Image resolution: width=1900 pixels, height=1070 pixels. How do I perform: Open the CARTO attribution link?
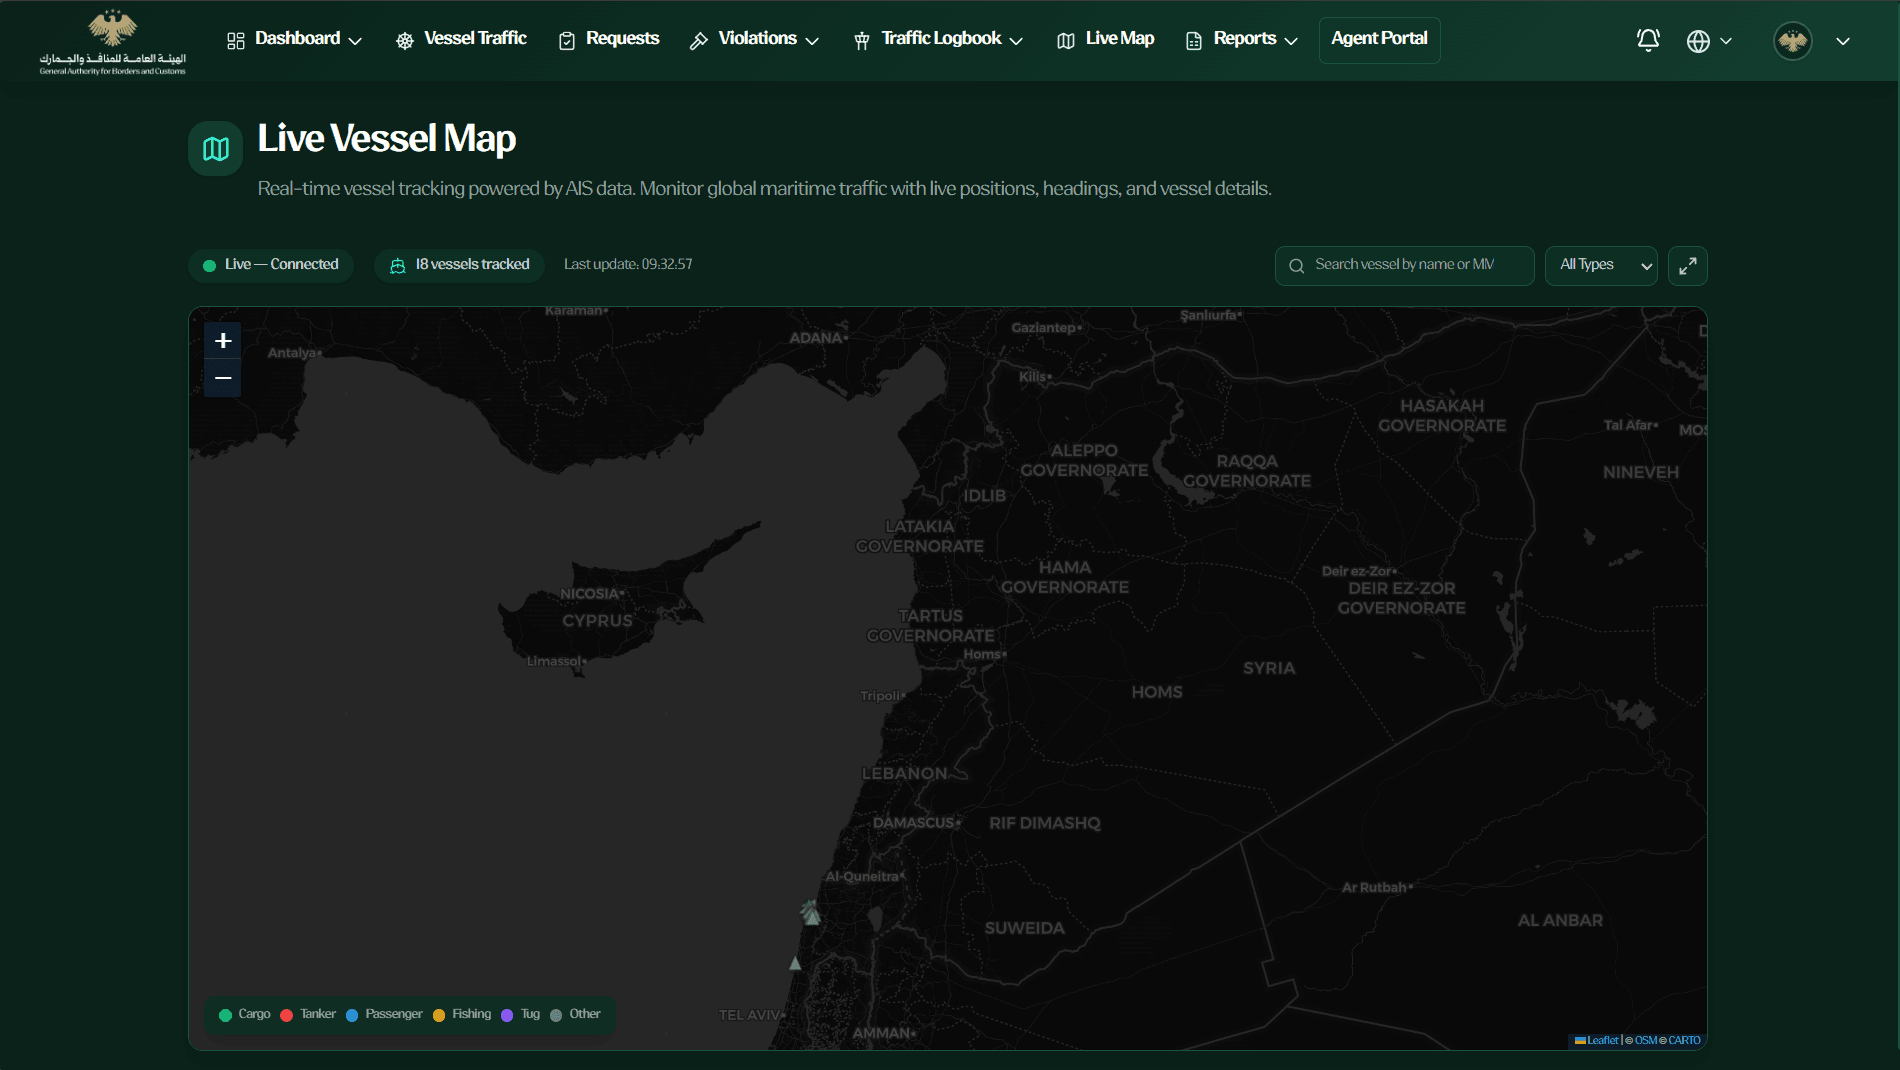[x=1684, y=1041]
